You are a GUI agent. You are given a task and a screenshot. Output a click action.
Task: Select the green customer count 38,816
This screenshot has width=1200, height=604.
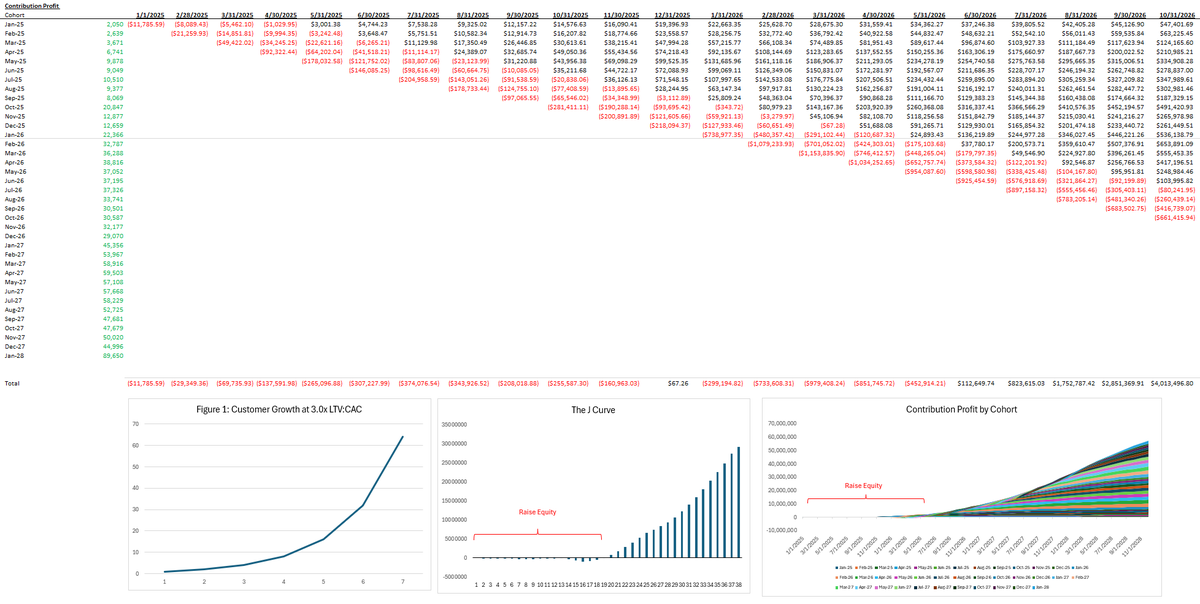112,162
